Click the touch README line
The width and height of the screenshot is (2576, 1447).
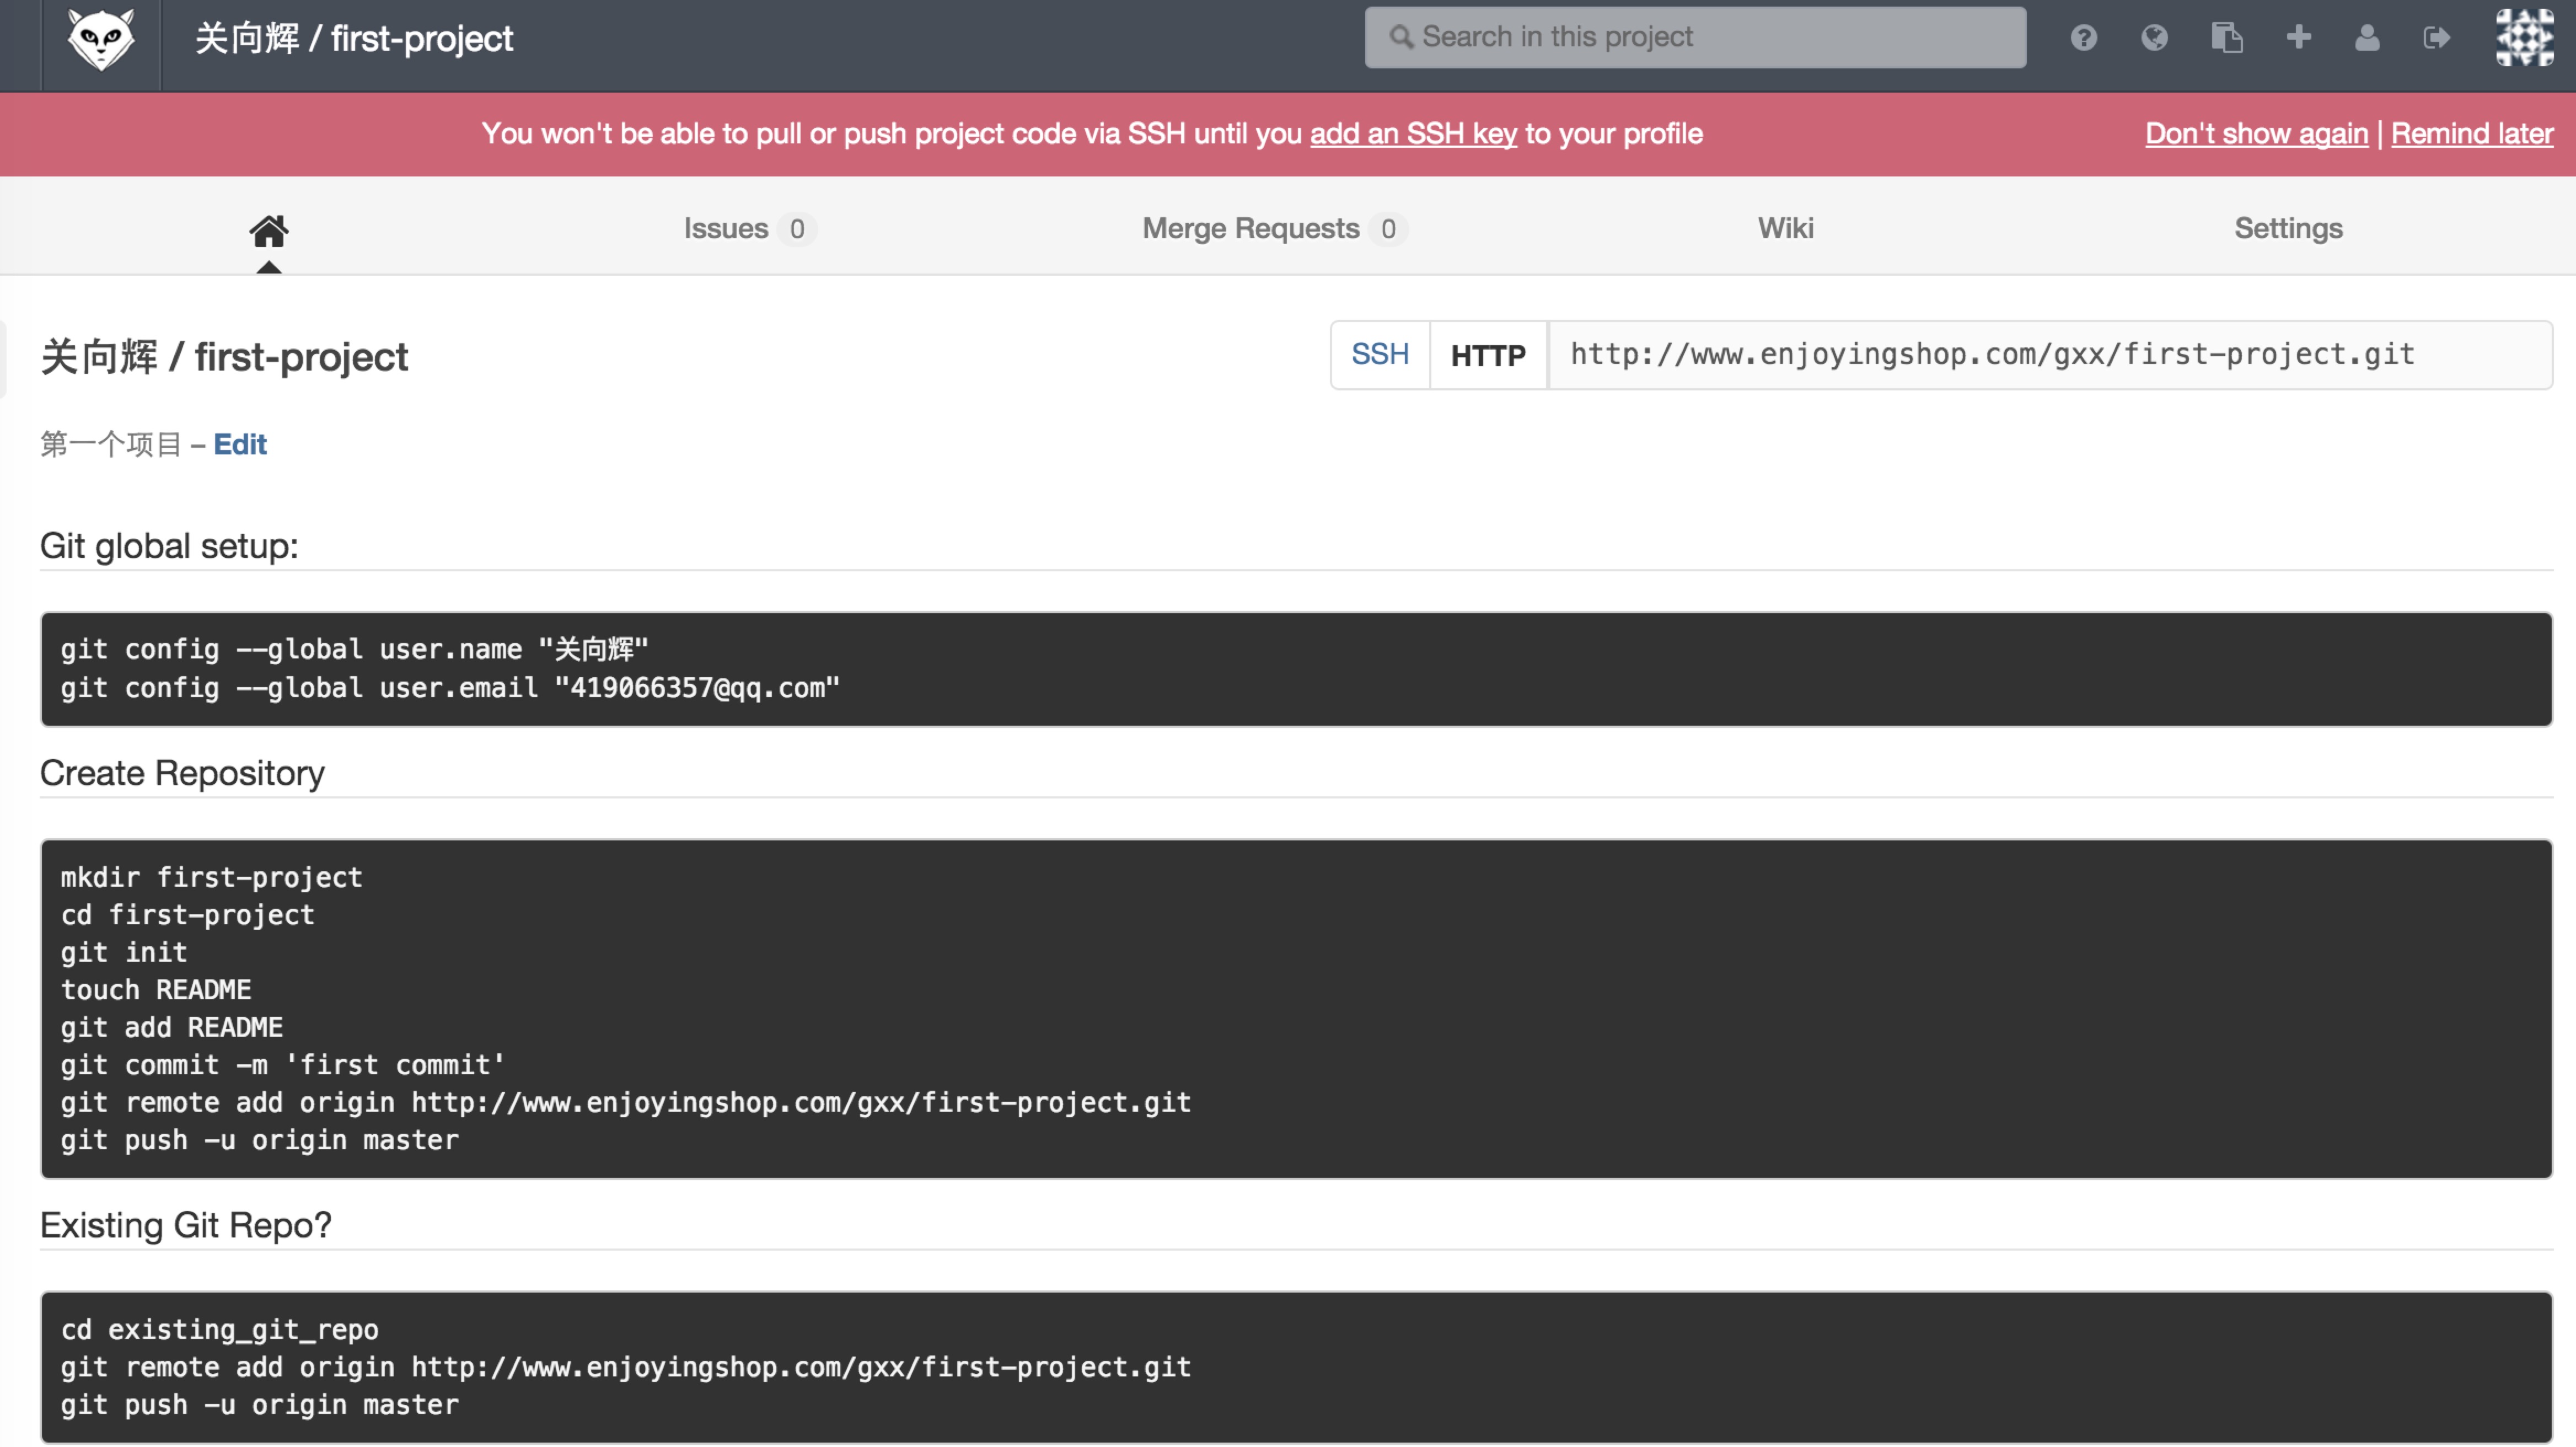click(155, 990)
